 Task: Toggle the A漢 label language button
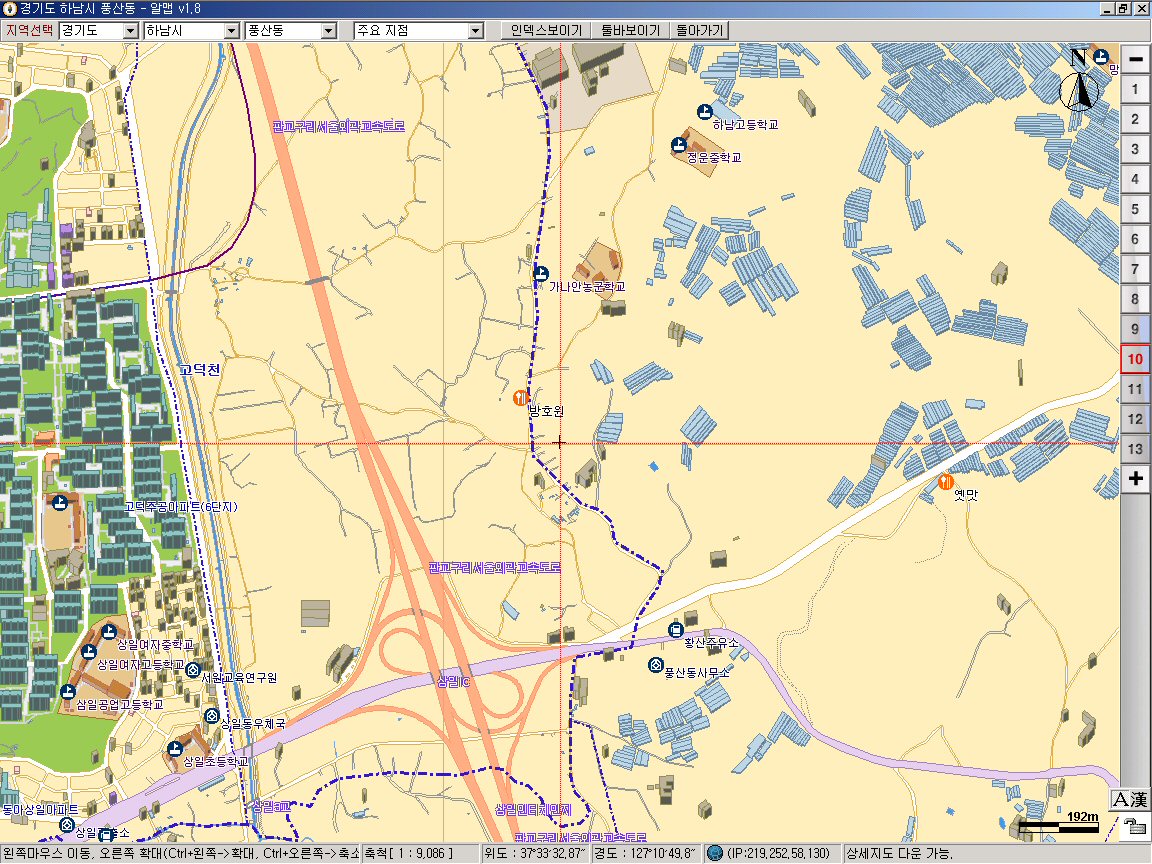coord(1129,800)
